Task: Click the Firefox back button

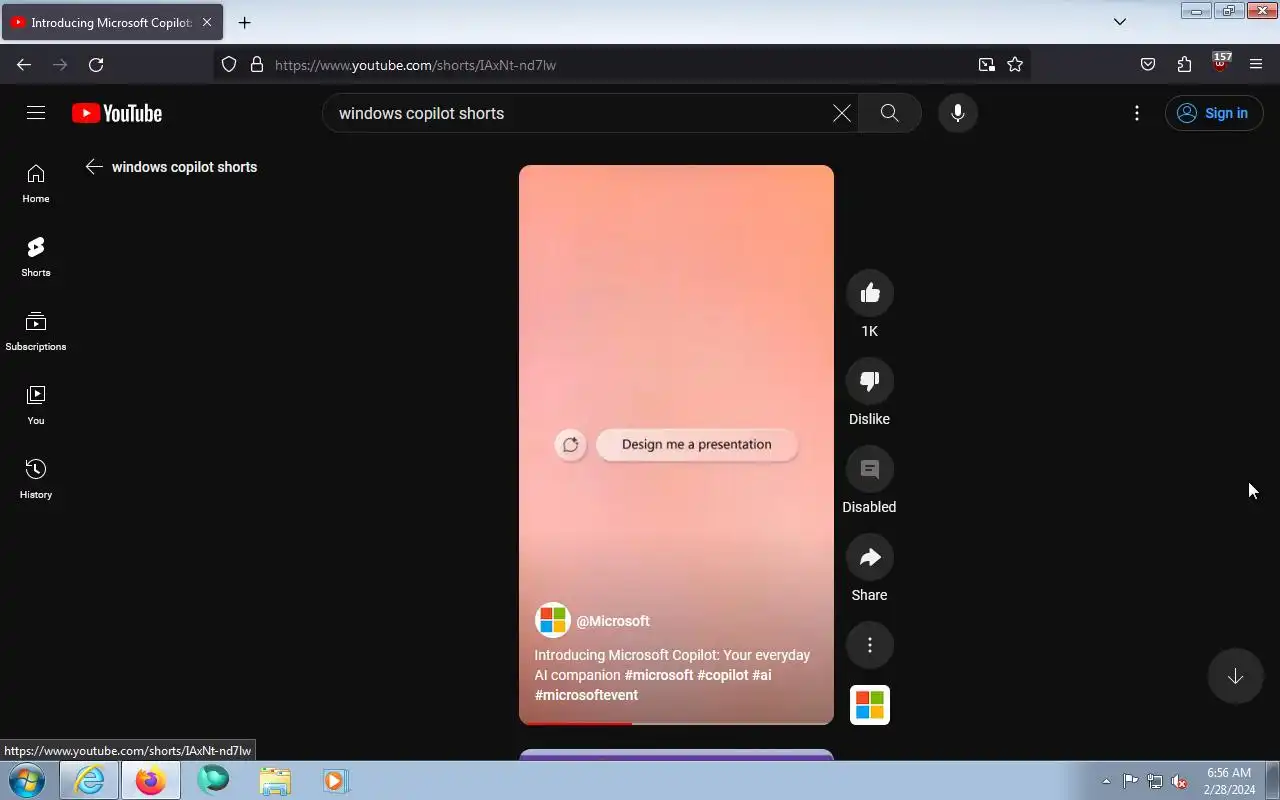Action: pyautogui.click(x=24, y=64)
